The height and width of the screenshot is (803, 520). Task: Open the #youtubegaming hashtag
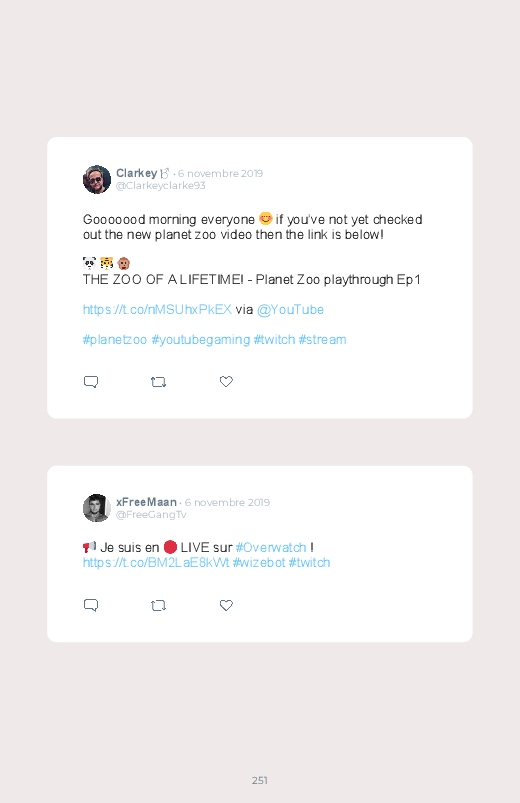click(201, 340)
